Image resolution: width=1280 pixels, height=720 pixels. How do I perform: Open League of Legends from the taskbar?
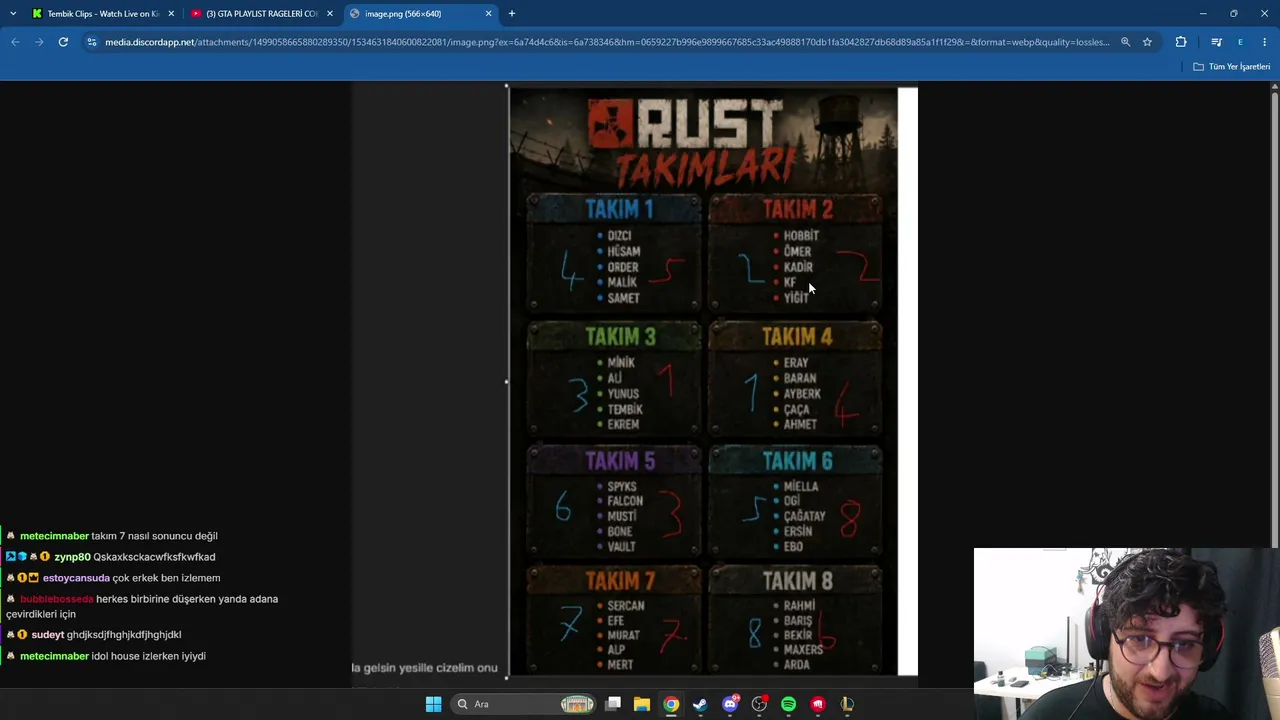coord(847,704)
